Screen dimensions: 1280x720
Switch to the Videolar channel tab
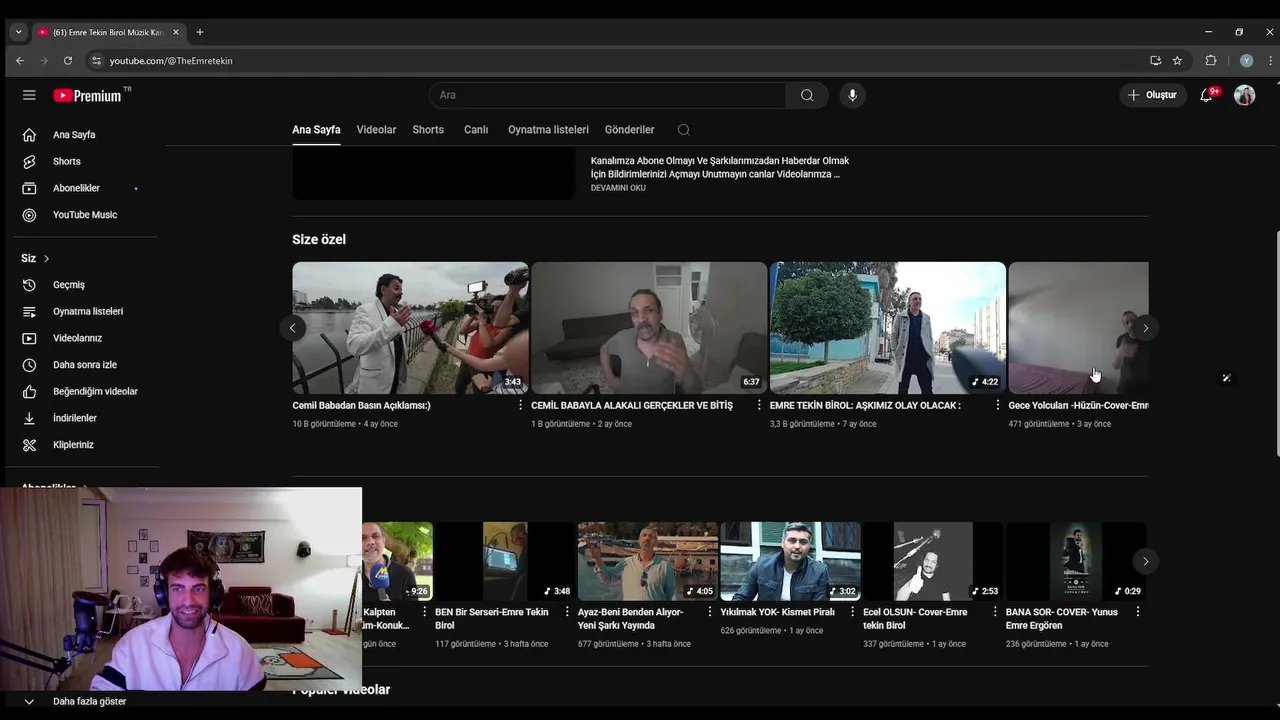click(376, 130)
